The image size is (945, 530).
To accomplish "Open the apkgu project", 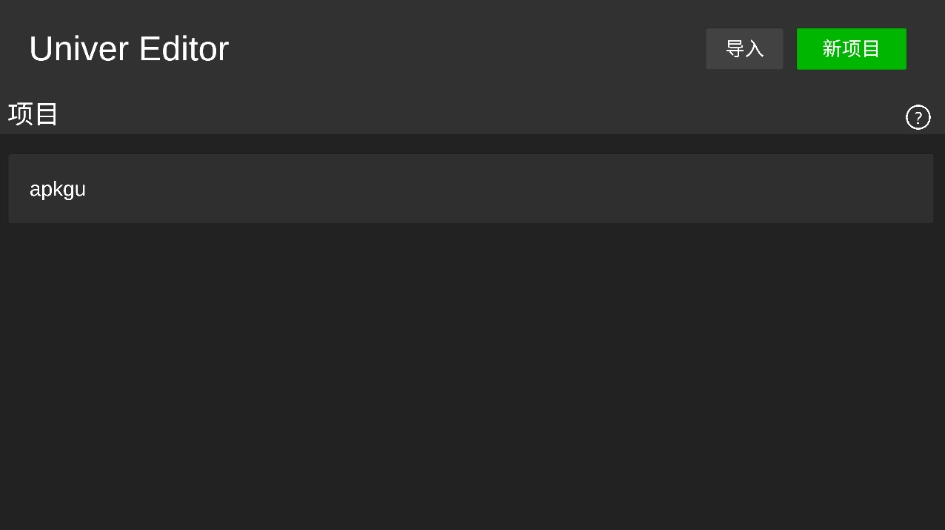I will click(471, 189).
